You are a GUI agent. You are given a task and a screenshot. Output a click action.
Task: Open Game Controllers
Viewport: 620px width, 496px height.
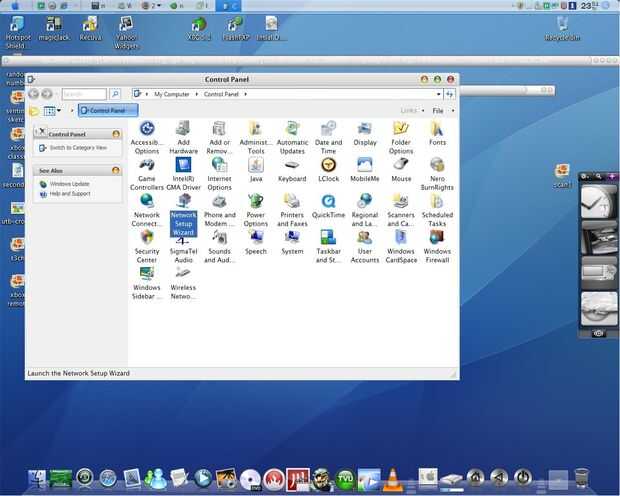[147, 174]
